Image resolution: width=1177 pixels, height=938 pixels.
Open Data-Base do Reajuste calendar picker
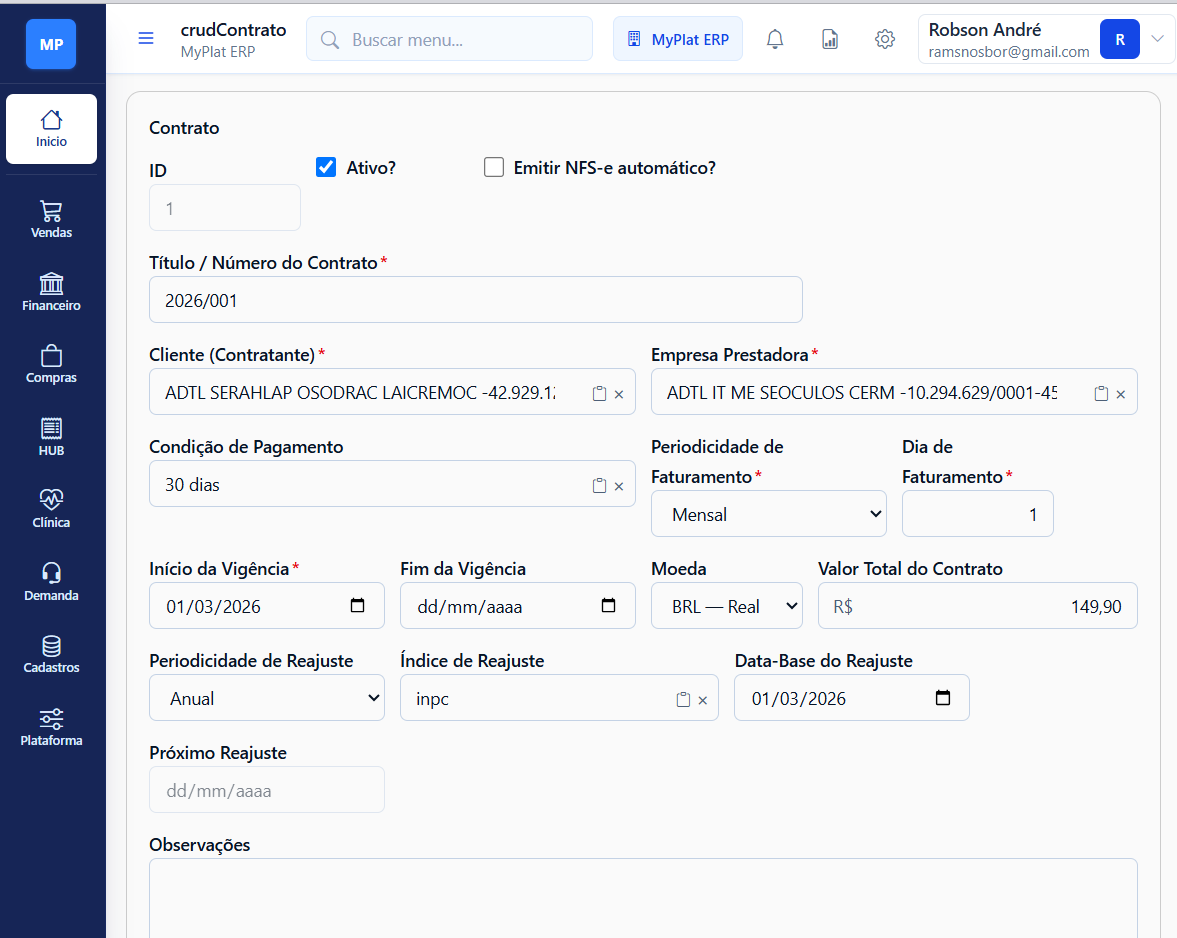[943, 697]
